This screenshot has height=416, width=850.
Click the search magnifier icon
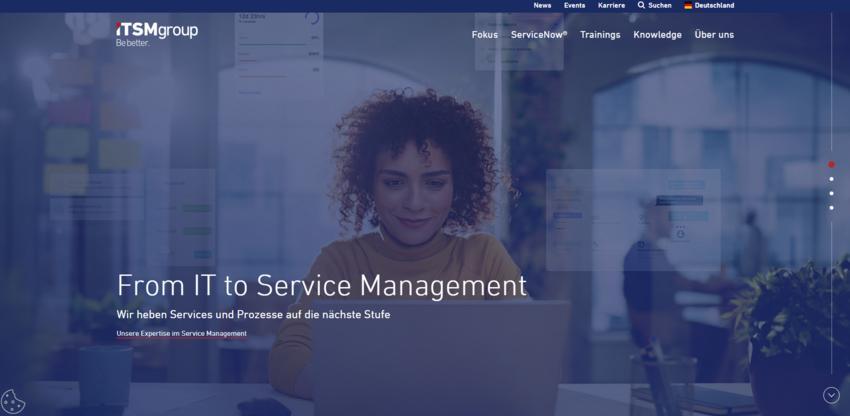point(641,5)
